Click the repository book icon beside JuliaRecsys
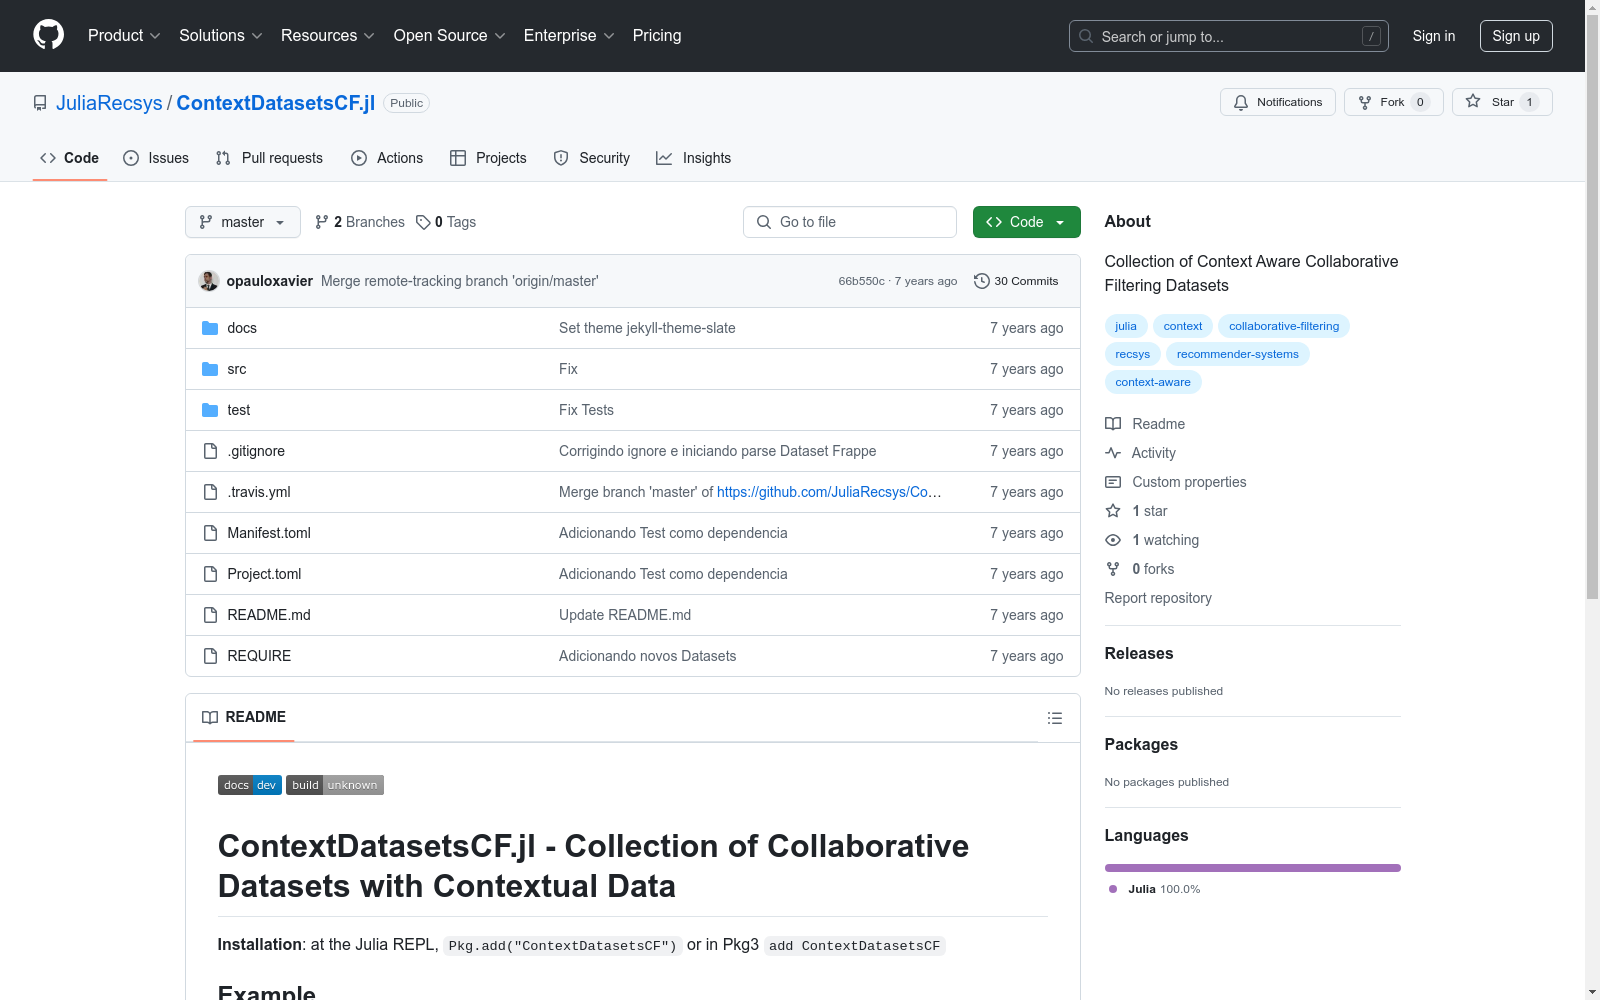 [x=40, y=103]
